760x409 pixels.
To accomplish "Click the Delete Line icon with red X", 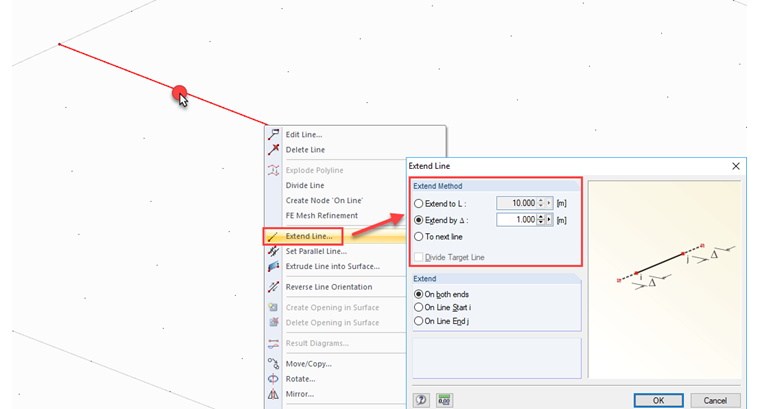I will click(x=273, y=149).
